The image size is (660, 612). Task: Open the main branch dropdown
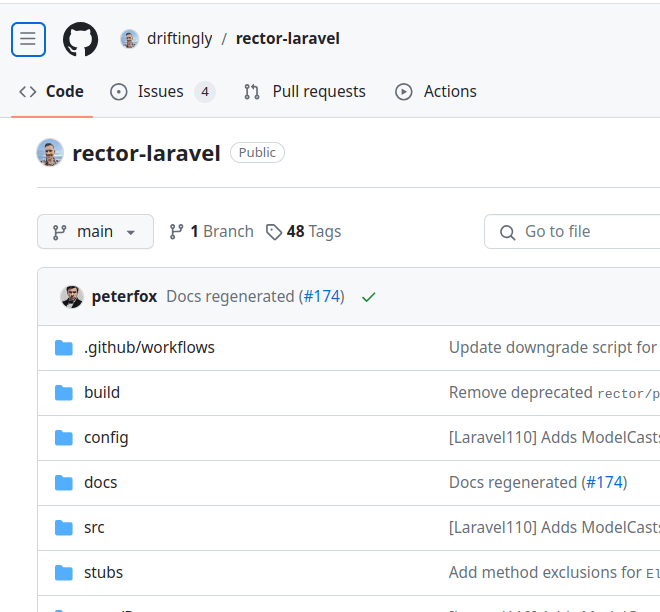pyautogui.click(x=96, y=231)
